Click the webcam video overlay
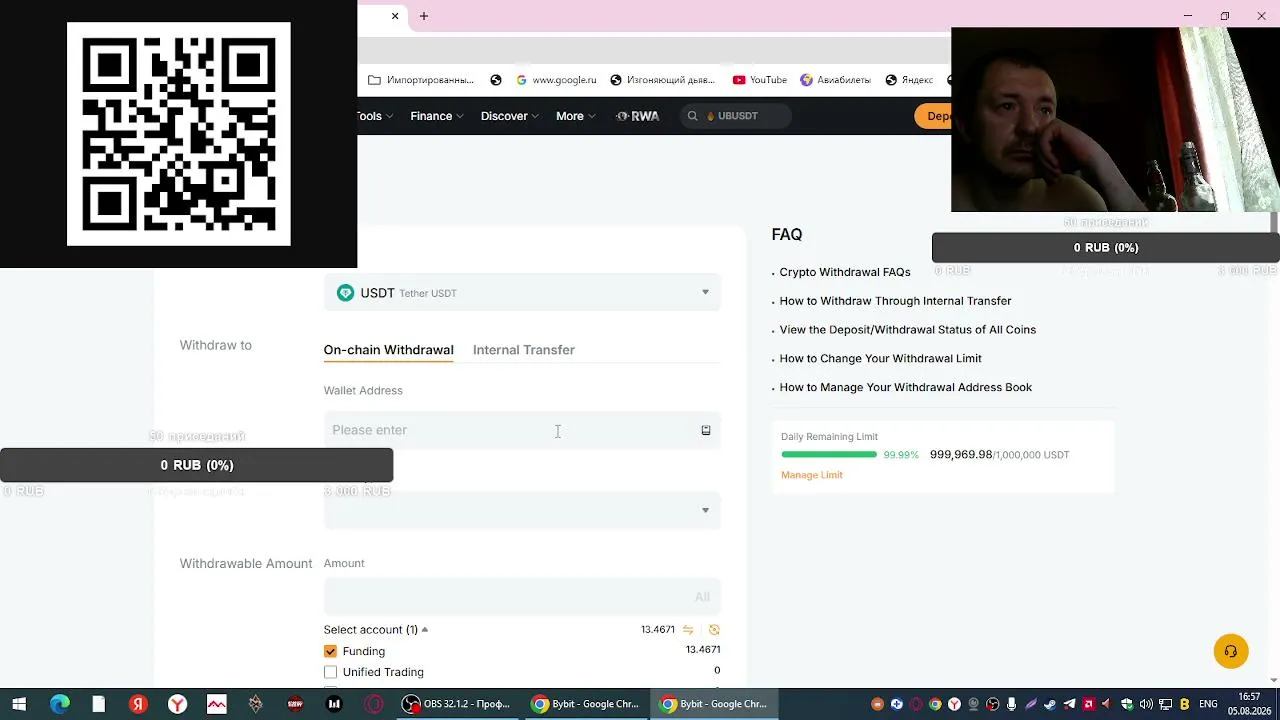The width and height of the screenshot is (1280, 720). pyautogui.click(x=1115, y=120)
